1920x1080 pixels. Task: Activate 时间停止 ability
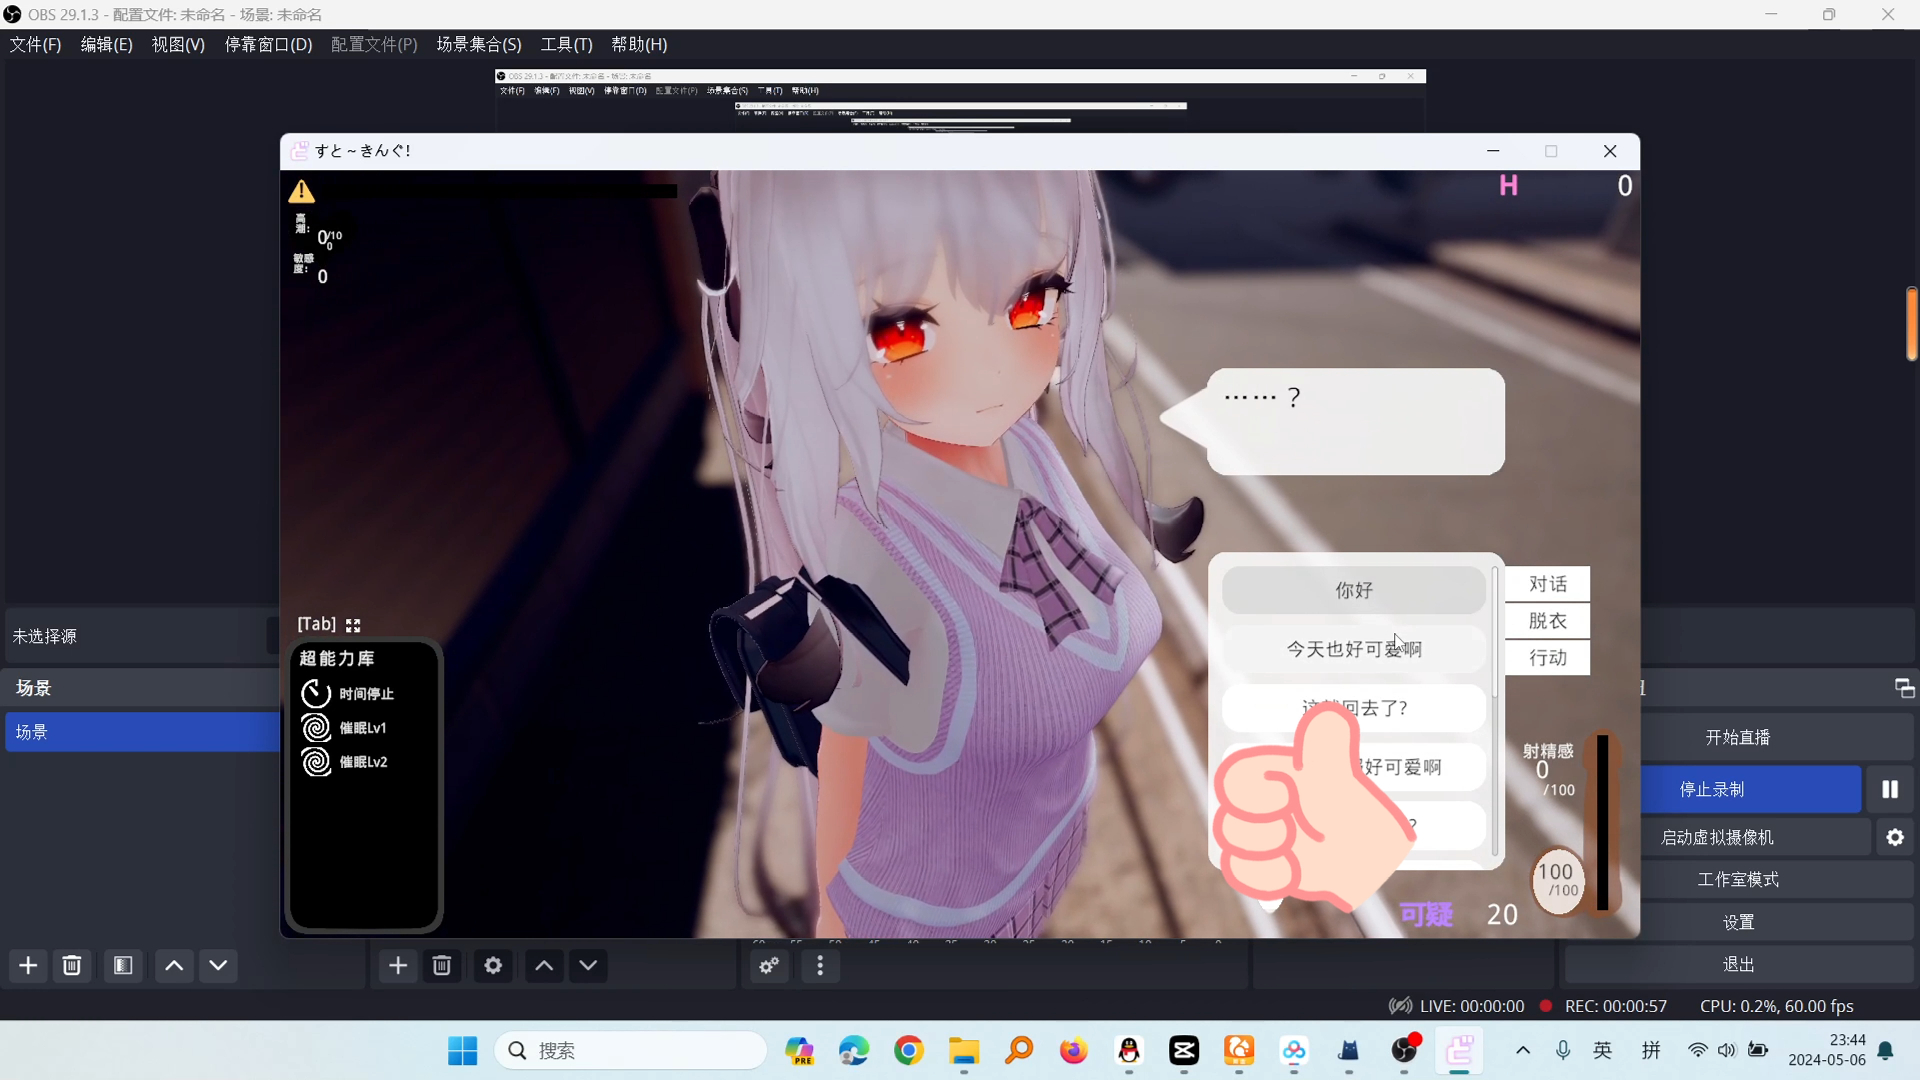[x=348, y=693]
